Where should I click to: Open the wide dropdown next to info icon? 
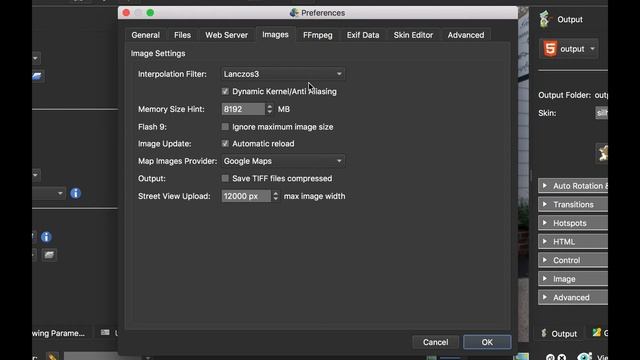click(x=48, y=193)
